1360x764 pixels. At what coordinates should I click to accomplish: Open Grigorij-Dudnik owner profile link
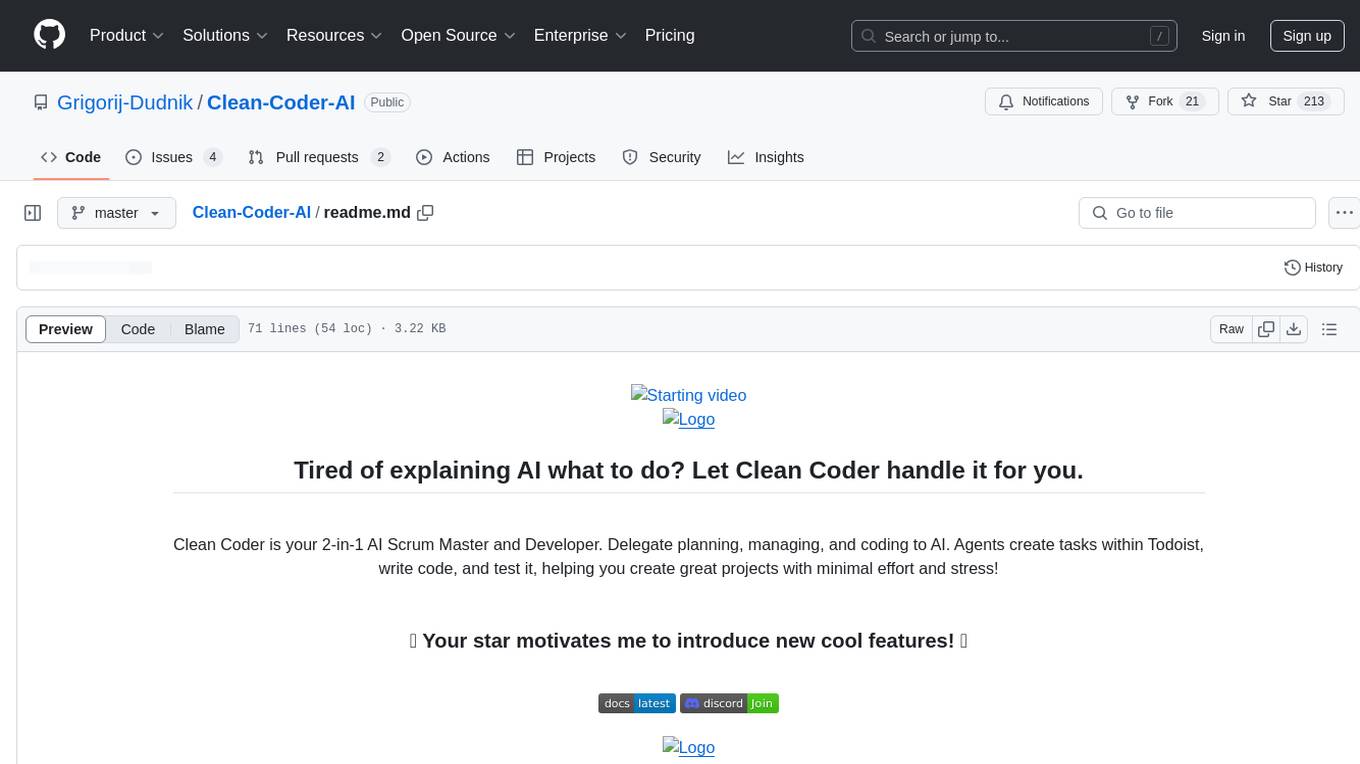pyautogui.click(x=126, y=102)
